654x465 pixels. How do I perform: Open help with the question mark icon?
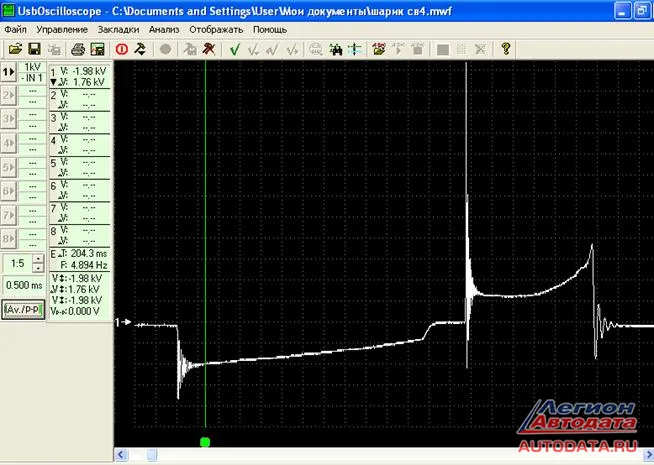click(x=506, y=49)
